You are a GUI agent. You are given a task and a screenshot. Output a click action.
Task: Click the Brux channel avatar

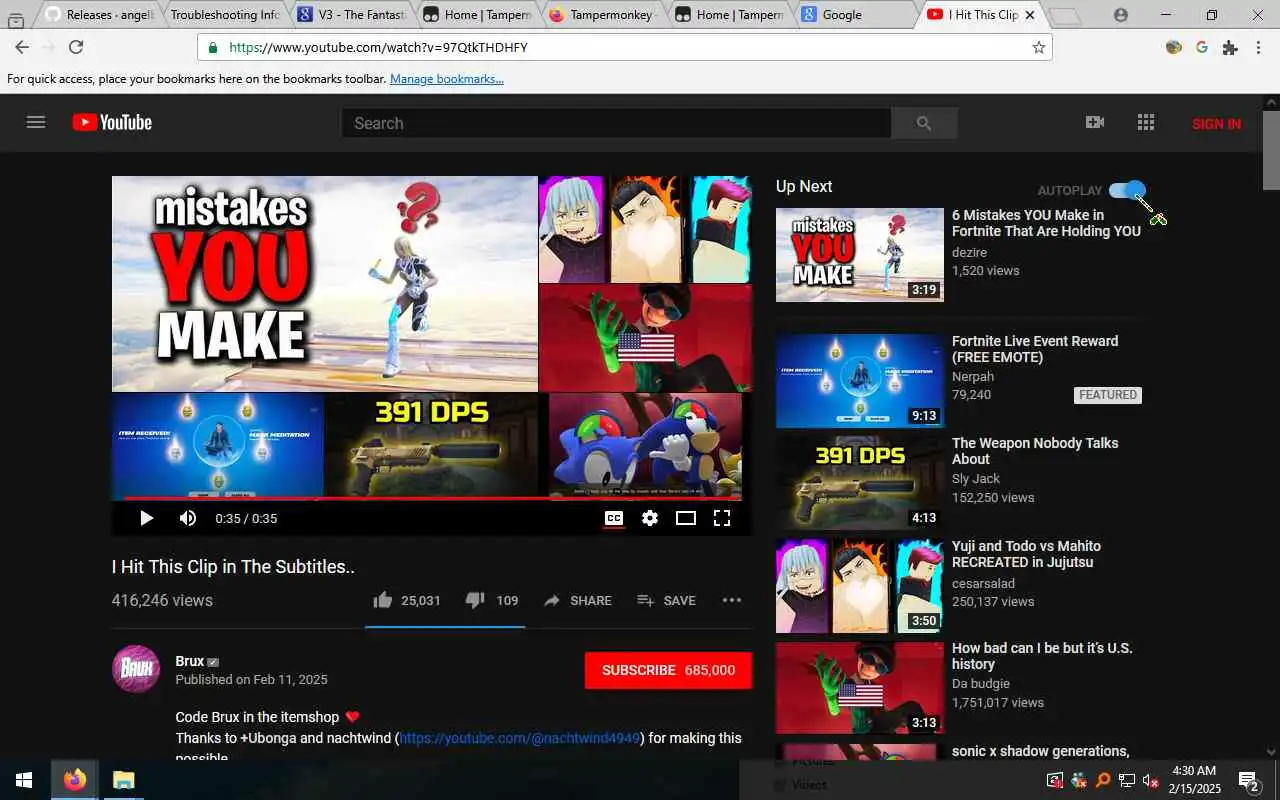(x=136, y=669)
